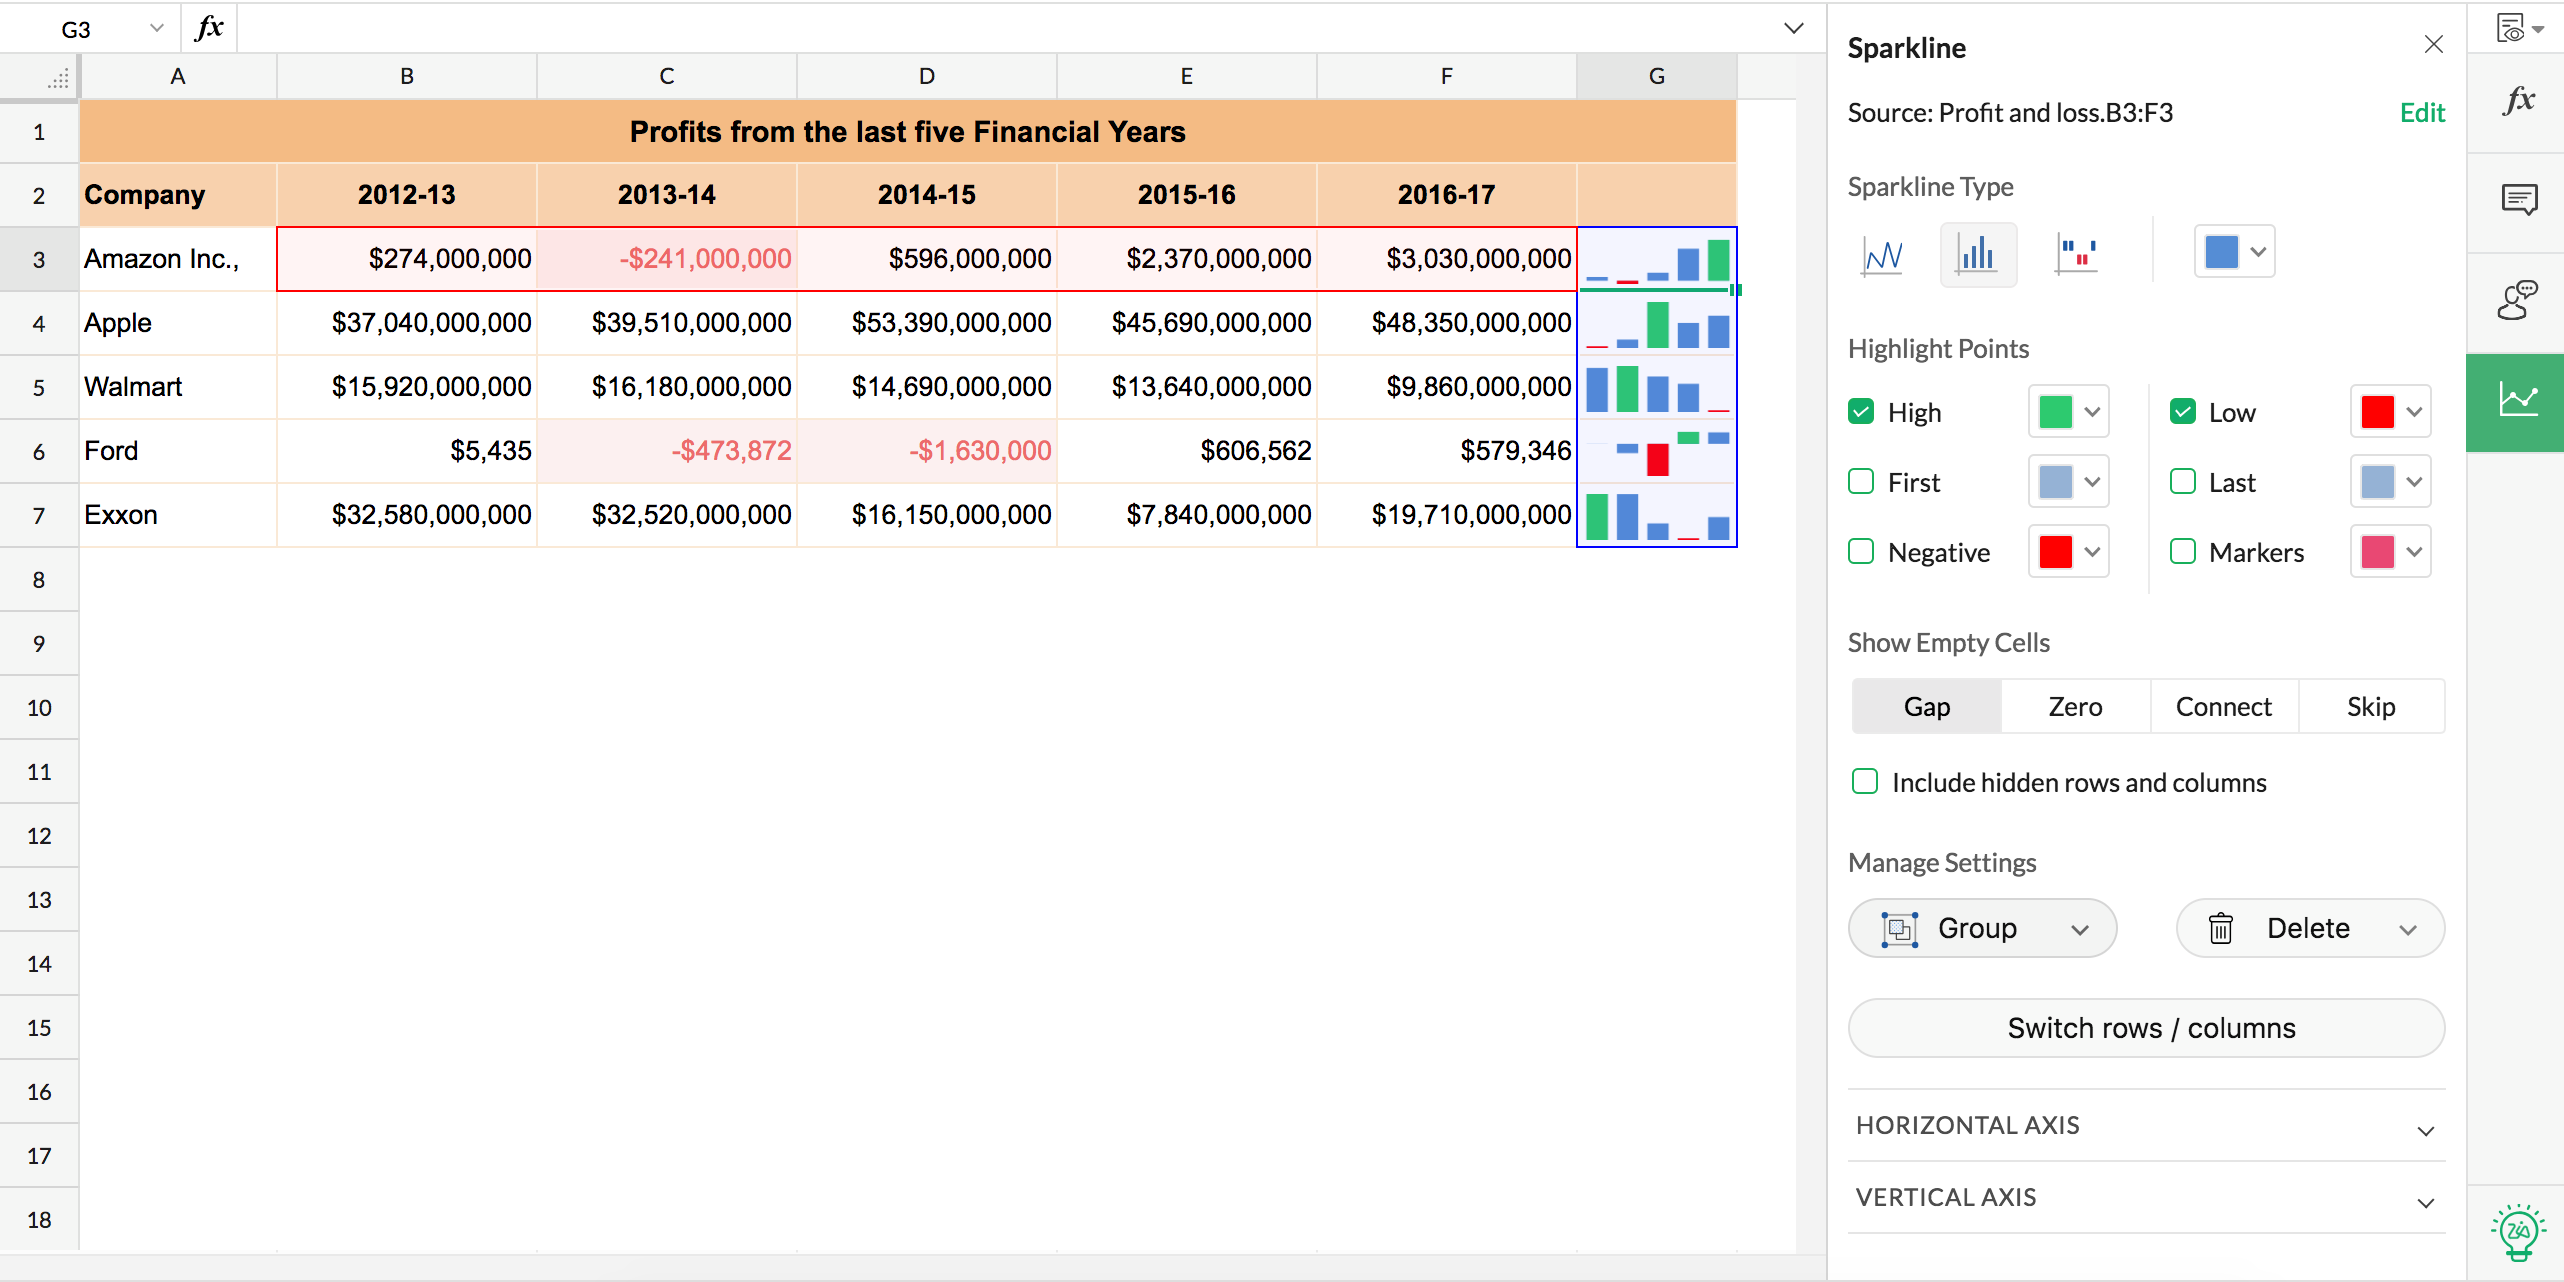Open the Group dropdown button
2564x1282 pixels.
(1982, 928)
